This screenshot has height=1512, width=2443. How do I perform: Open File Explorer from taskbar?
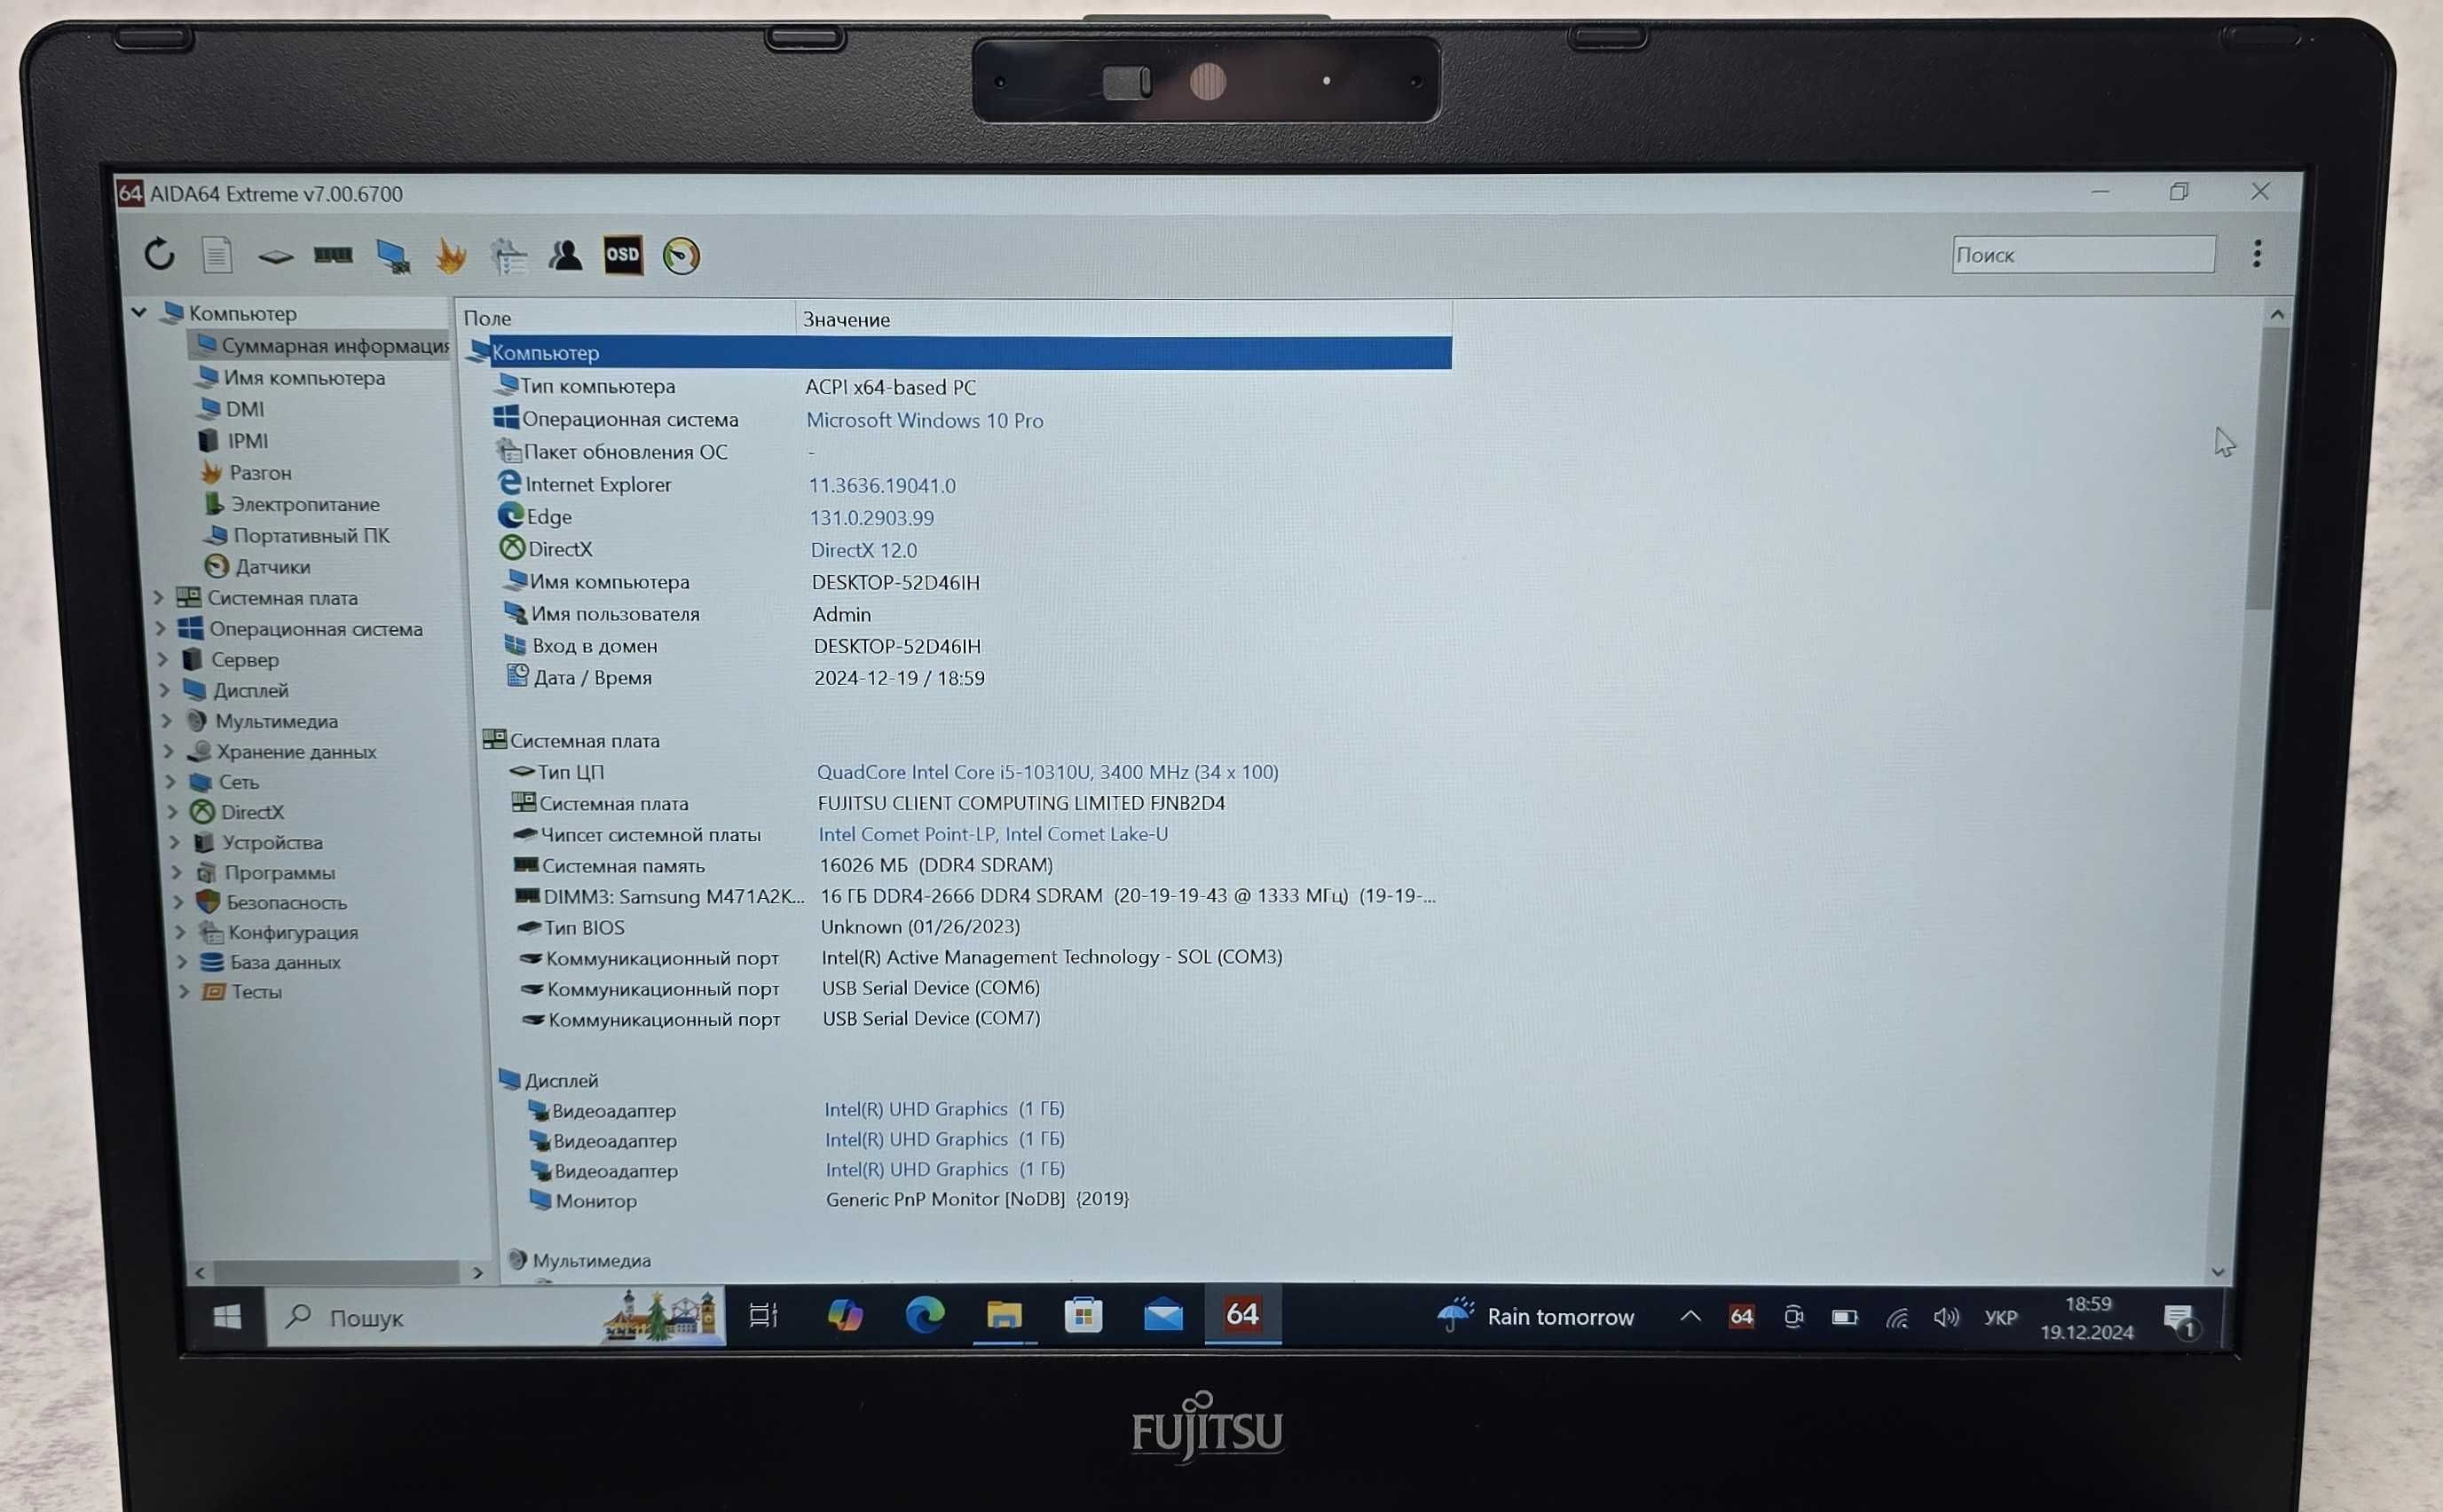[1004, 1315]
